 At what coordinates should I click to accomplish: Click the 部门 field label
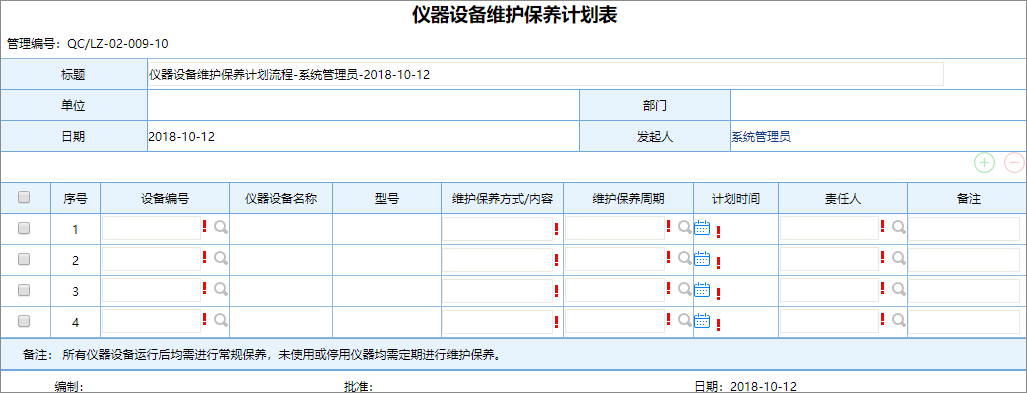(x=655, y=106)
